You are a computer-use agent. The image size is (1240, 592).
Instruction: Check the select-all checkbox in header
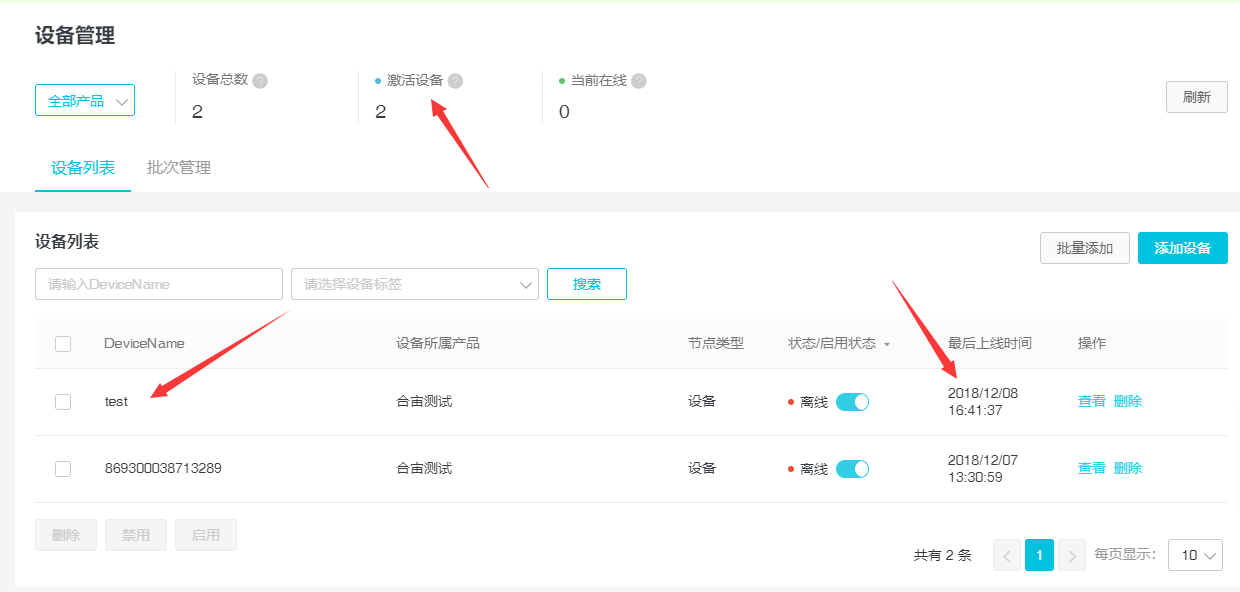[x=63, y=344]
